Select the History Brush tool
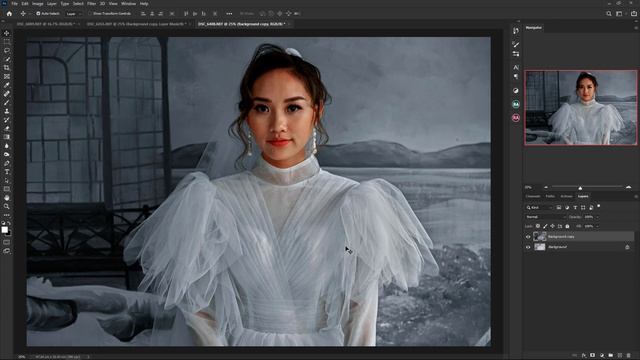This screenshot has width=640, height=360. pyautogui.click(x=7, y=120)
